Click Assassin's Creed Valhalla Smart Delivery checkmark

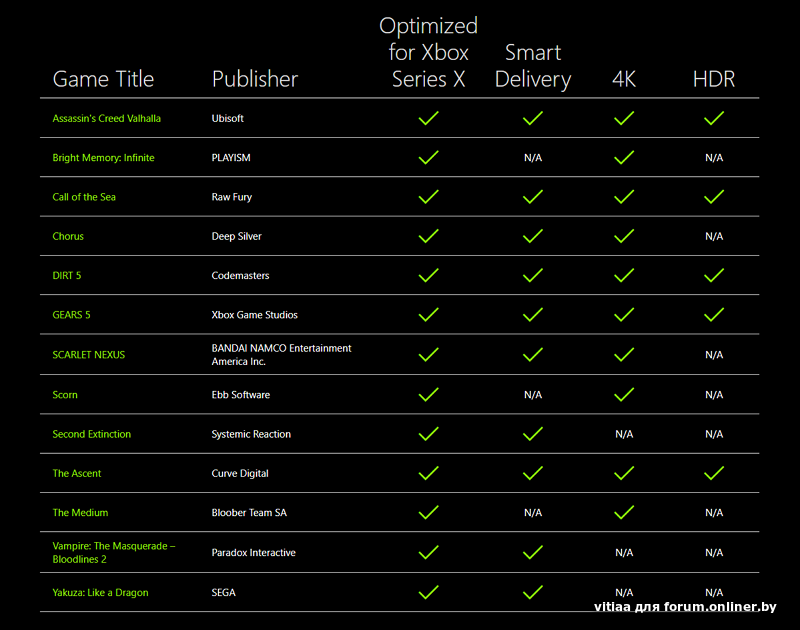pos(533,118)
